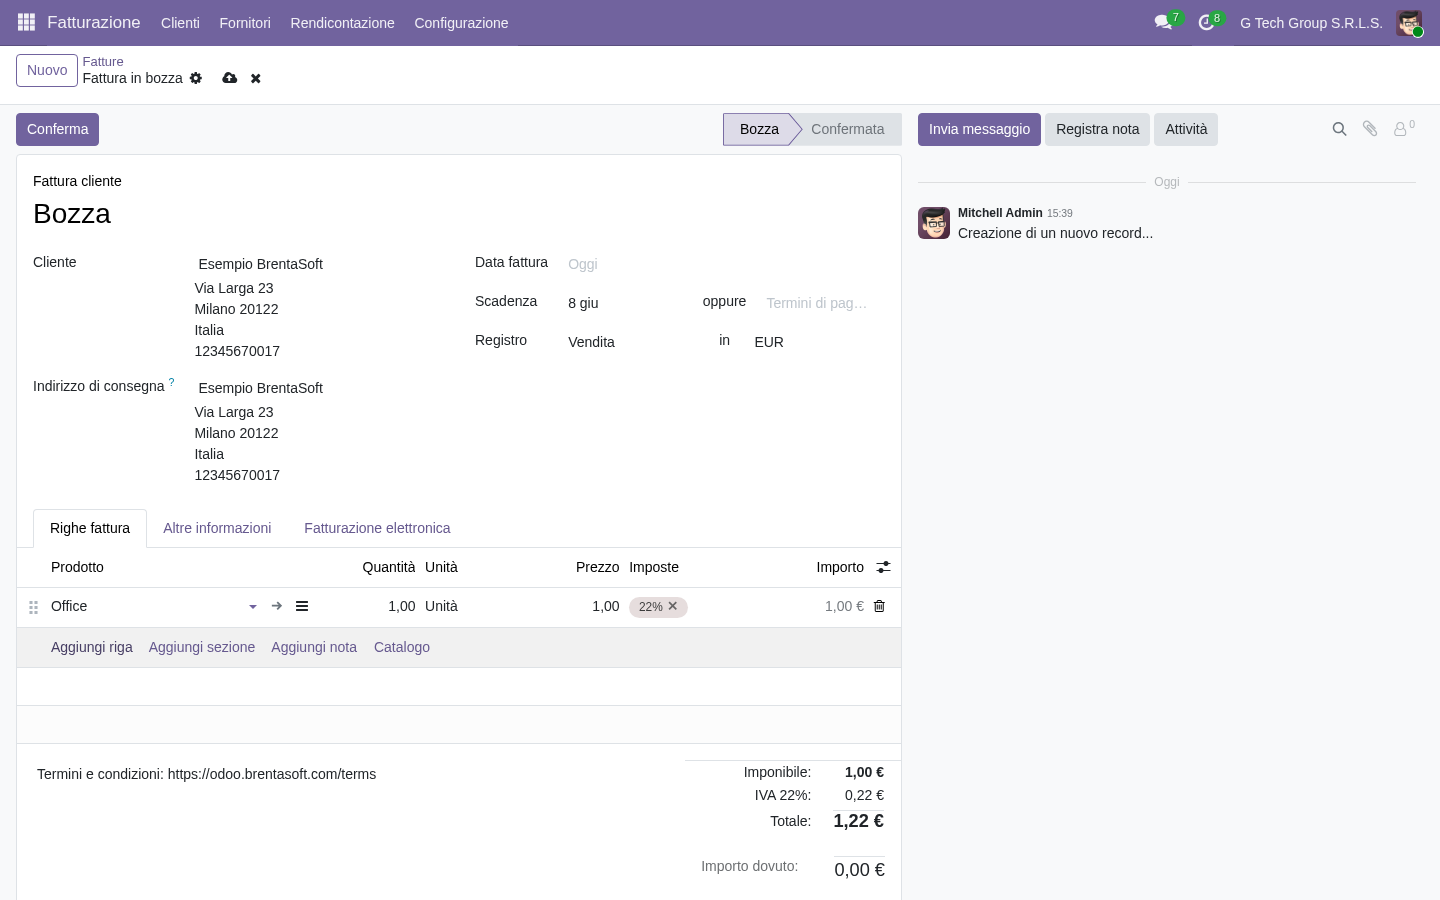Screen dimensions: 1440x900
Task: Open the activities clock icon in the top bar
Action: coord(1206,22)
